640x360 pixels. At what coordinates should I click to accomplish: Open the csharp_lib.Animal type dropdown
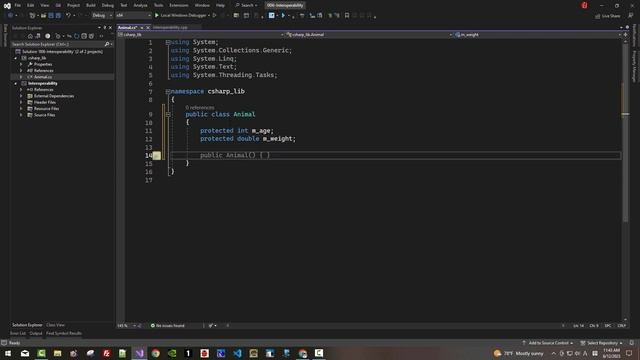pos(369,35)
